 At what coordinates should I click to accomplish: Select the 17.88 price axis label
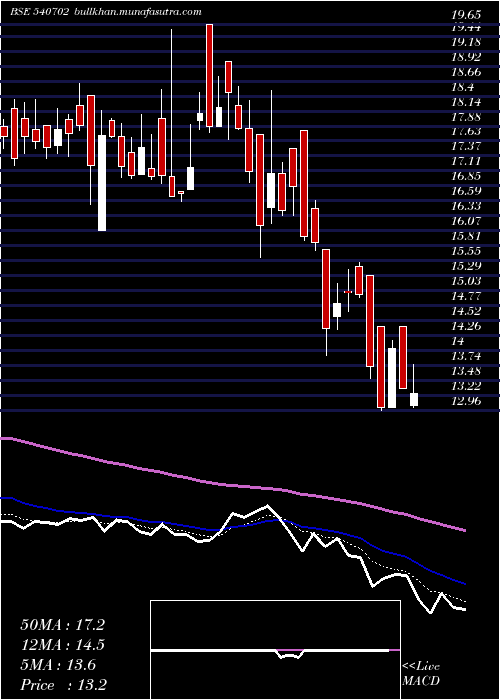tap(466, 117)
